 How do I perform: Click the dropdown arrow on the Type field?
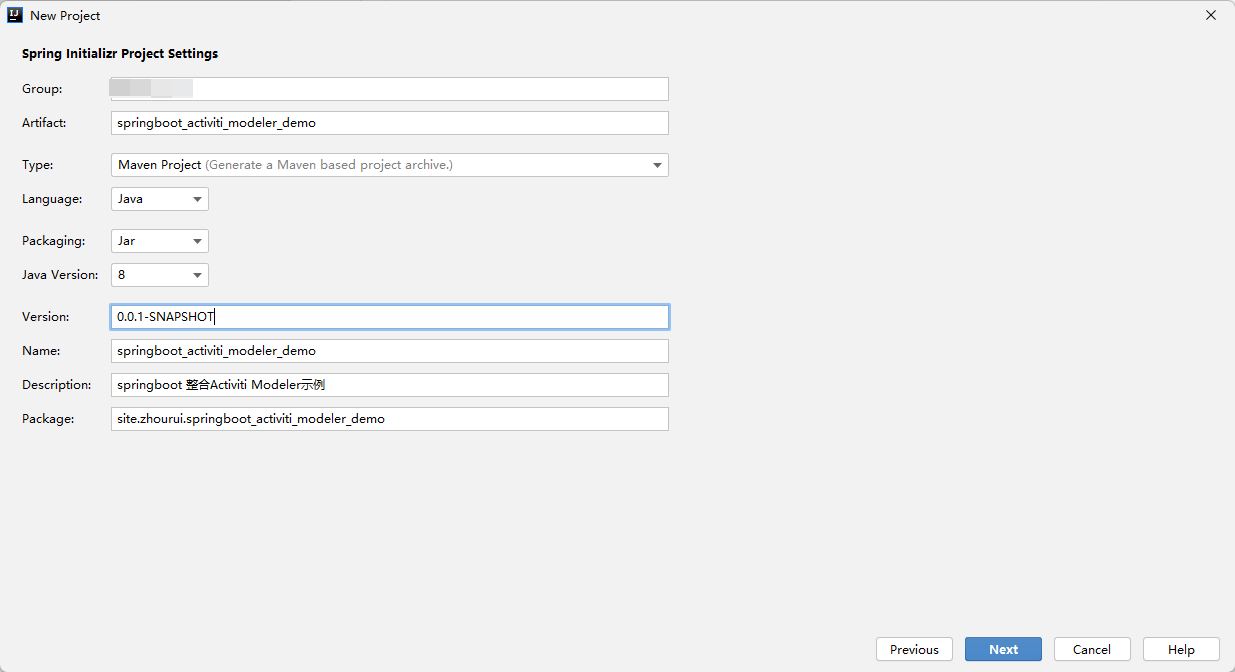tap(657, 164)
